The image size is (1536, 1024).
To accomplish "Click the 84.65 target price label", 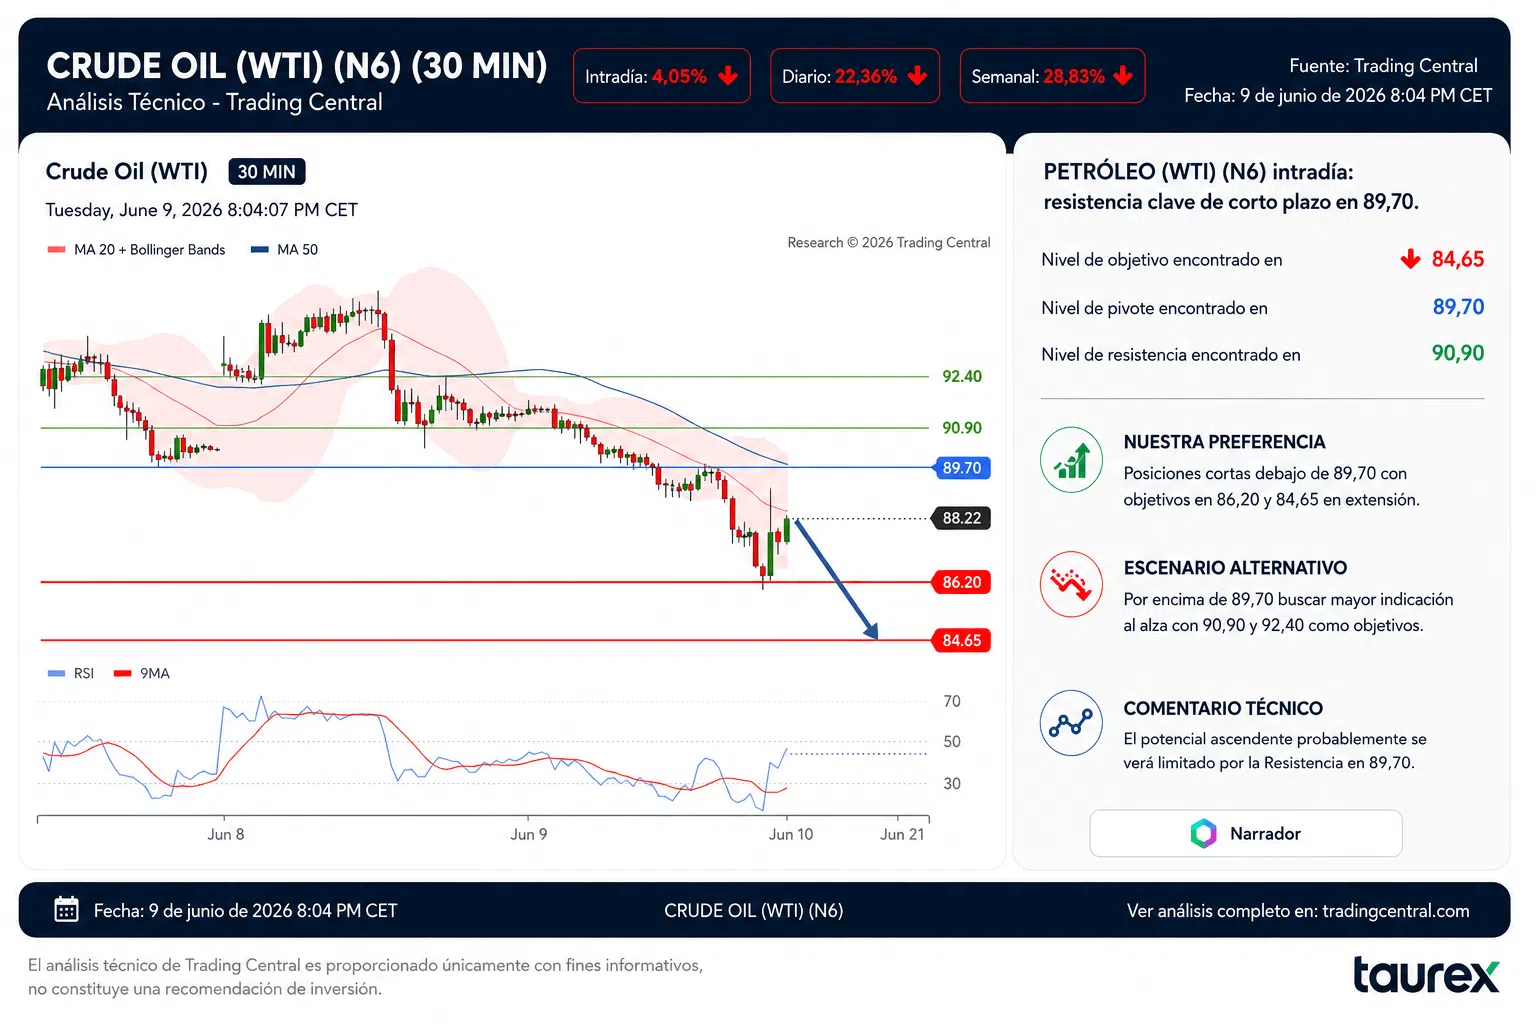I will 962,640.
